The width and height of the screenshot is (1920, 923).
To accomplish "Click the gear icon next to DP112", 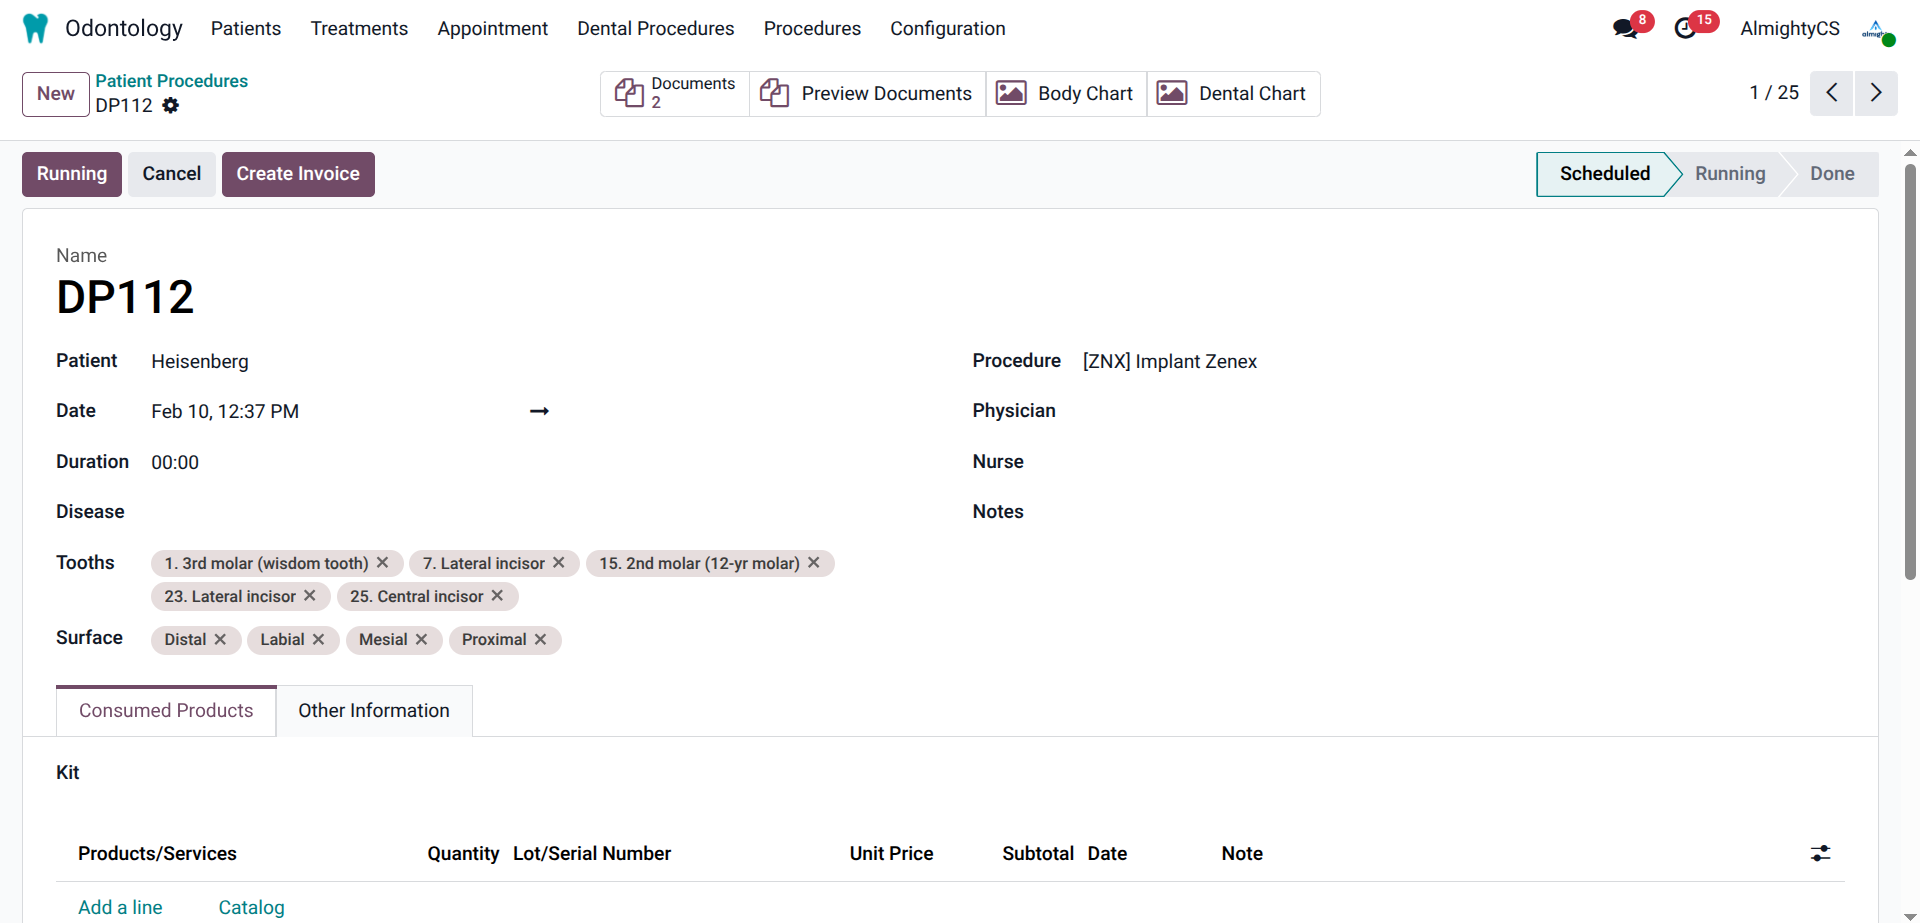I will point(171,105).
